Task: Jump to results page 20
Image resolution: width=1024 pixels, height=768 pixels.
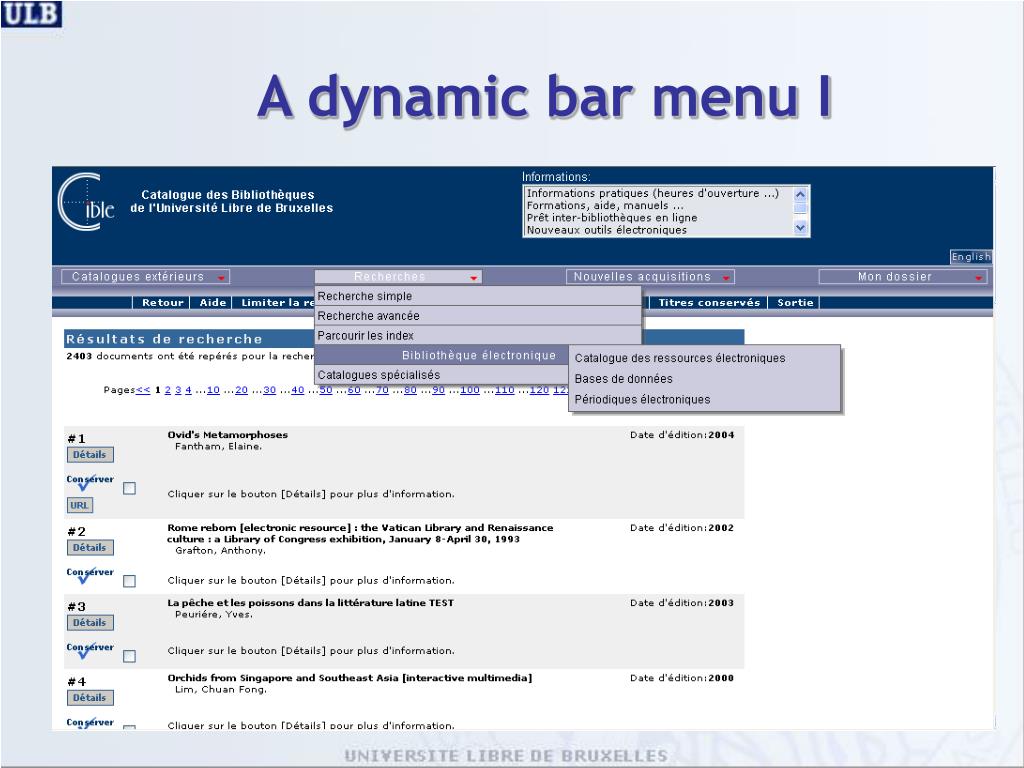Action: pos(241,390)
